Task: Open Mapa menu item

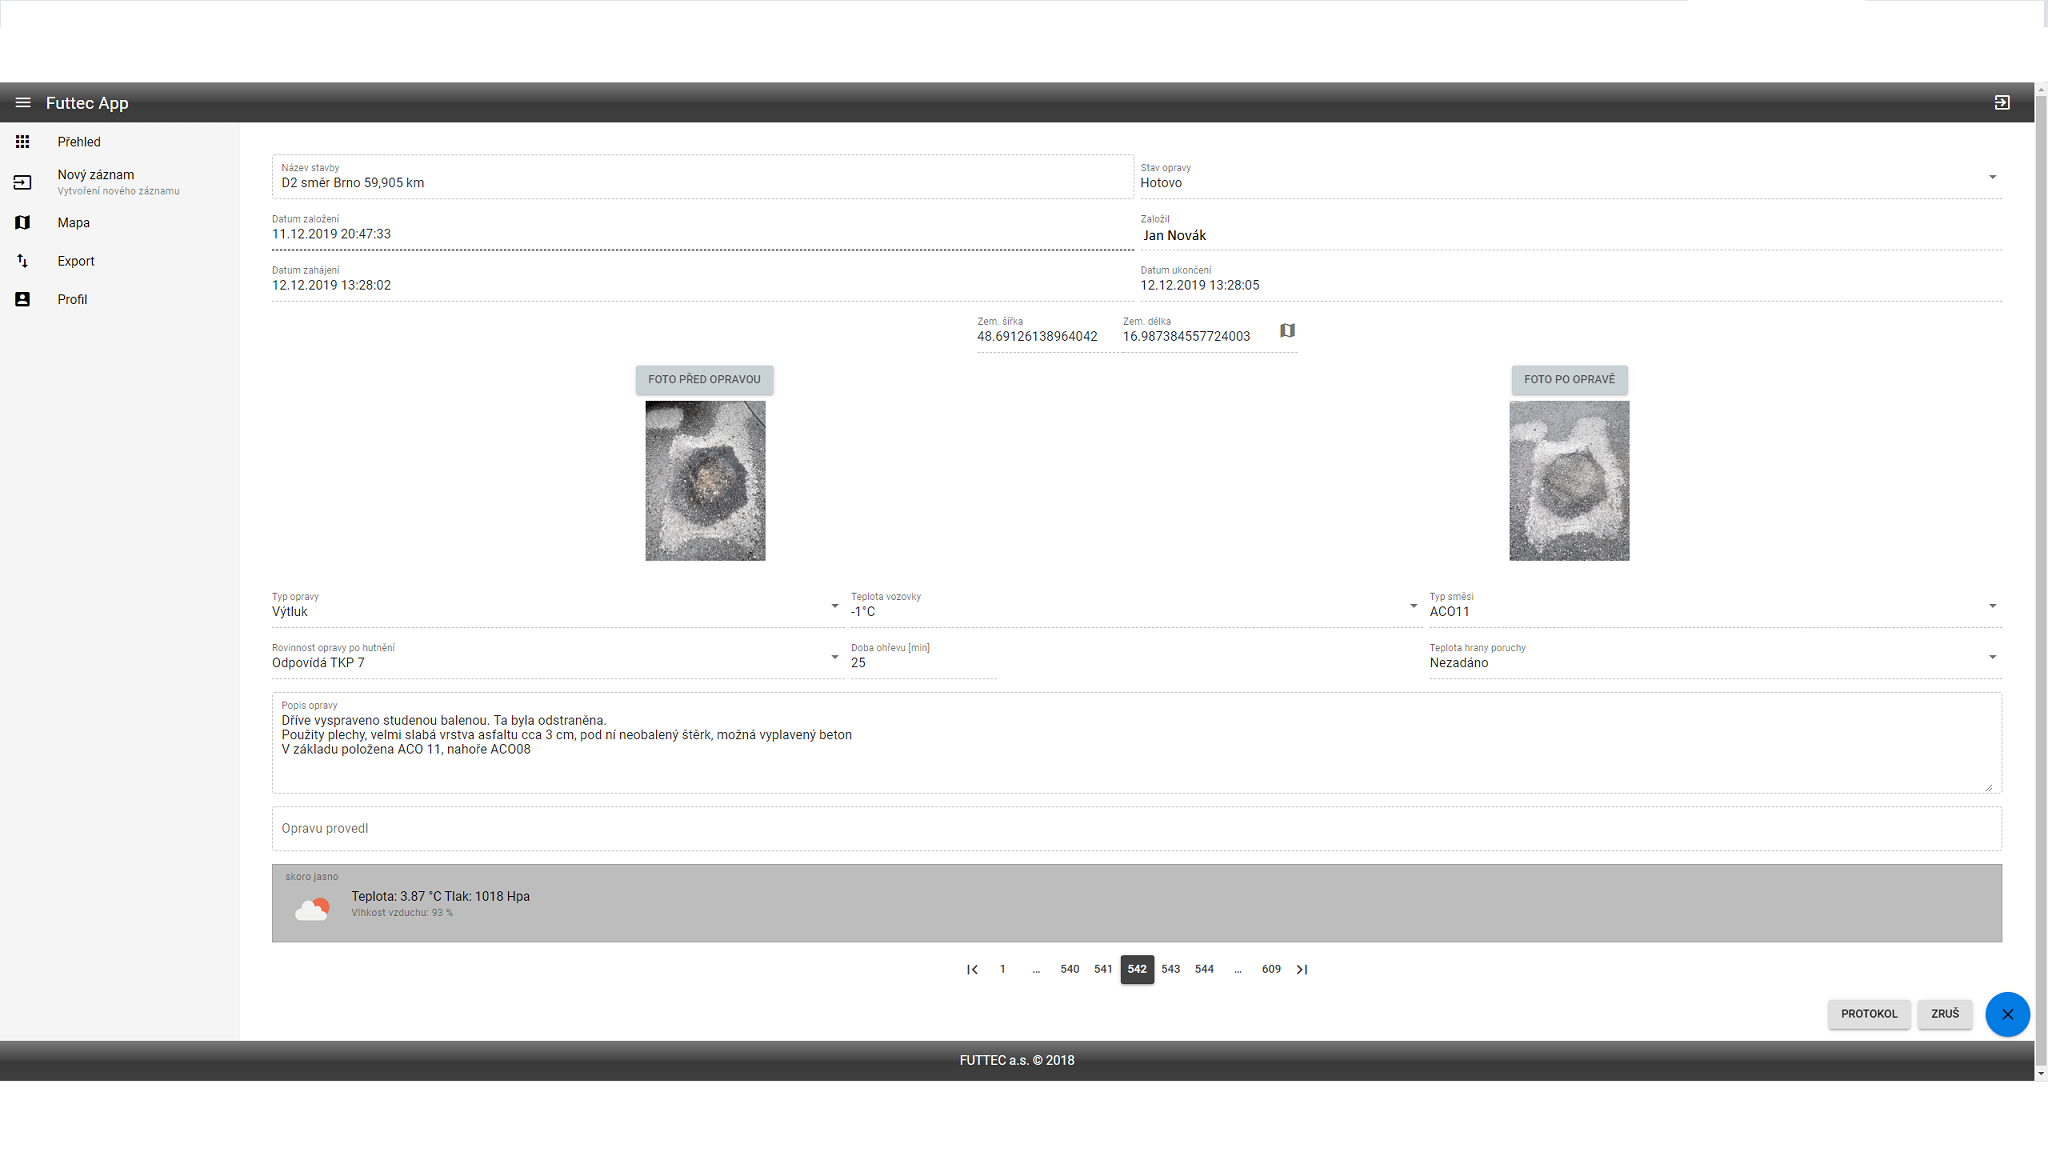Action: click(120, 223)
